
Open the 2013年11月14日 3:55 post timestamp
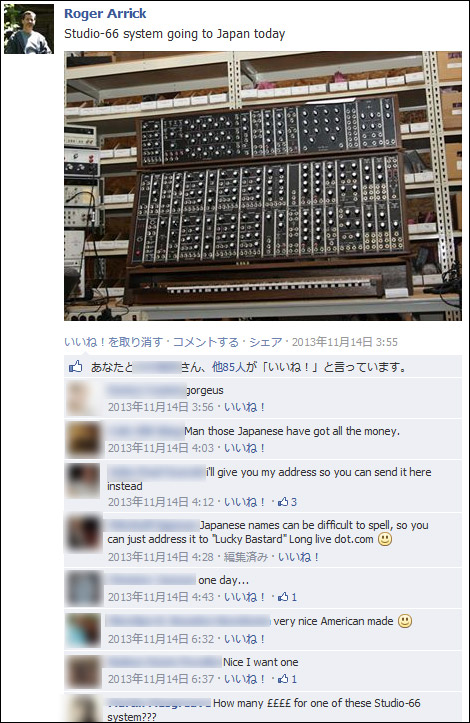pos(345,342)
